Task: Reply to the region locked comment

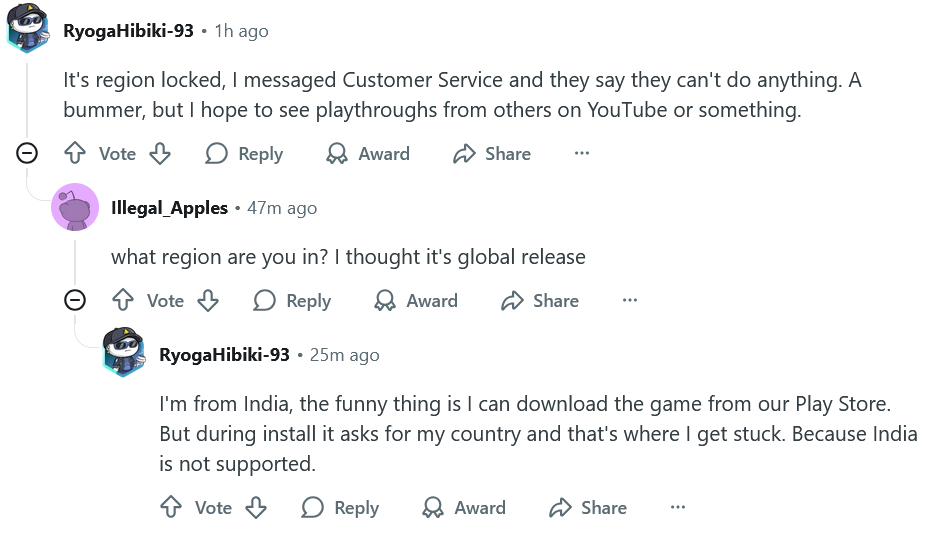Action: click(x=244, y=154)
